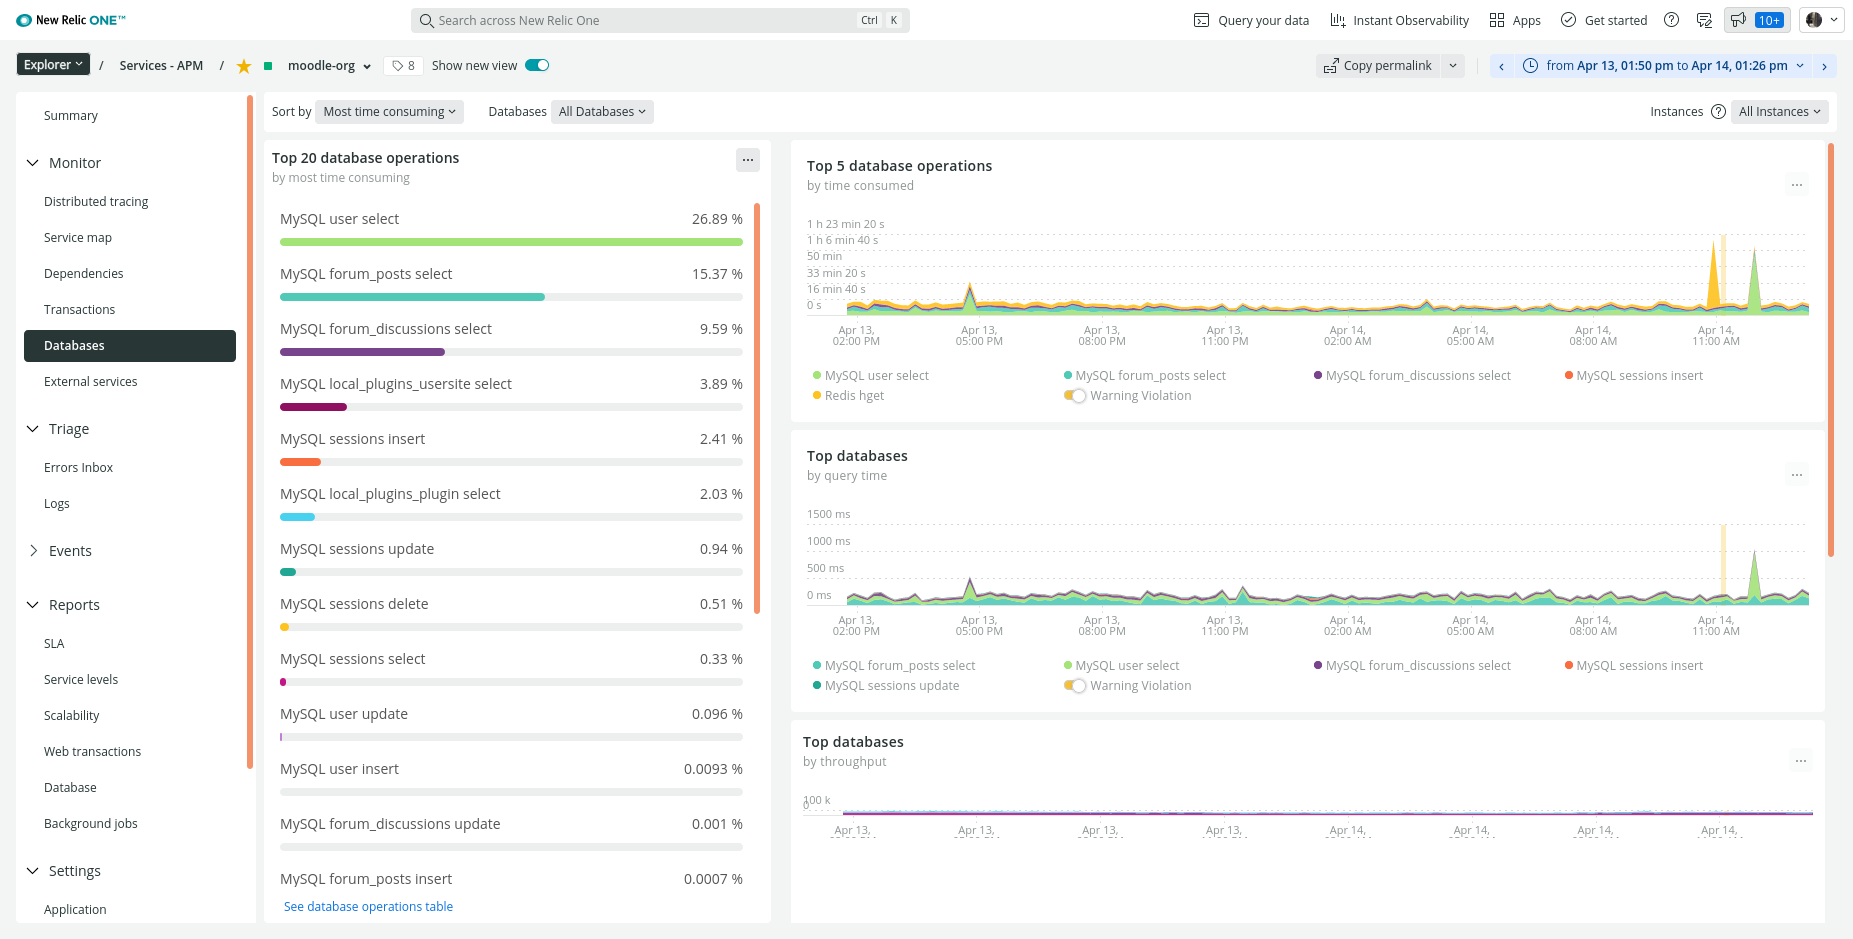This screenshot has height=939, width=1853.
Task: Click the New Relic ONE logo
Action: (x=71, y=20)
